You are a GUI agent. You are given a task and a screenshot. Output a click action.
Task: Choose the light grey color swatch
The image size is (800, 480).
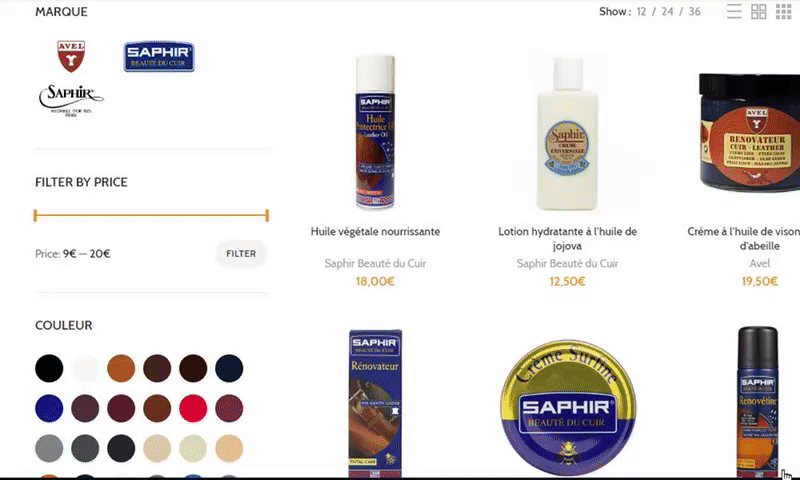click(x=49, y=448)
